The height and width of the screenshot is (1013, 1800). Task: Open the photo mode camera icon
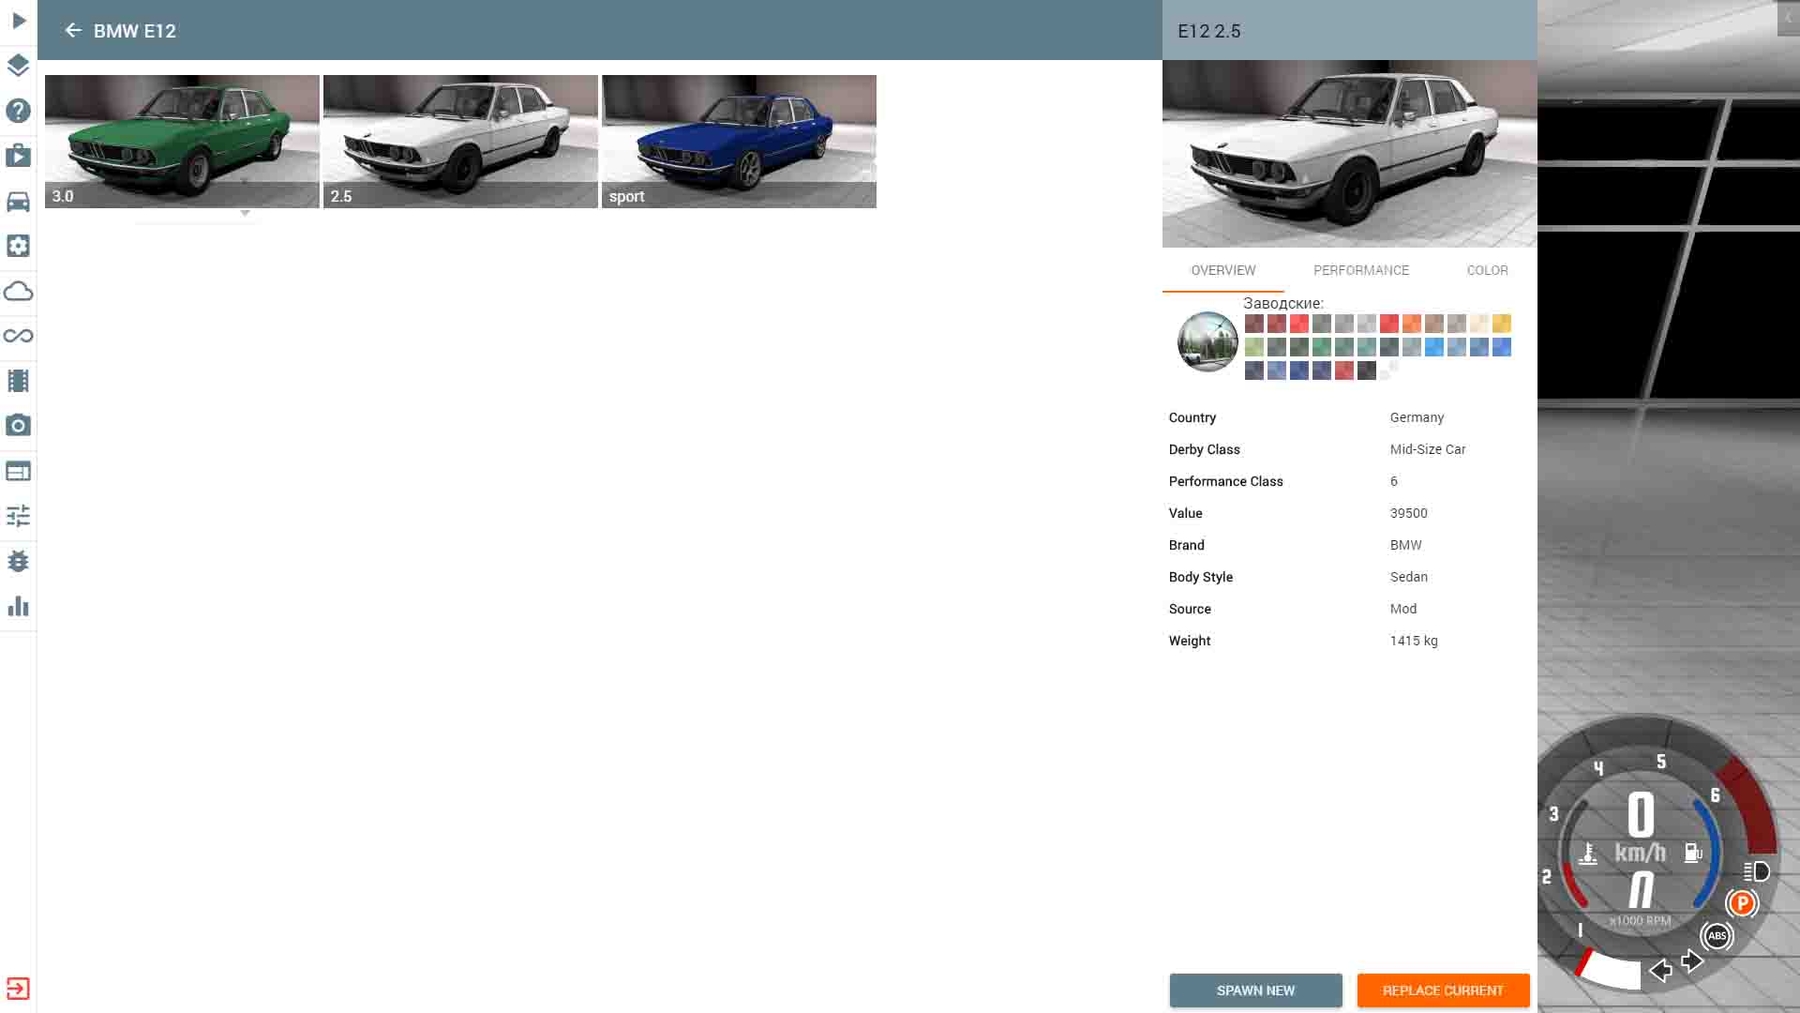(x=18, y=426)
